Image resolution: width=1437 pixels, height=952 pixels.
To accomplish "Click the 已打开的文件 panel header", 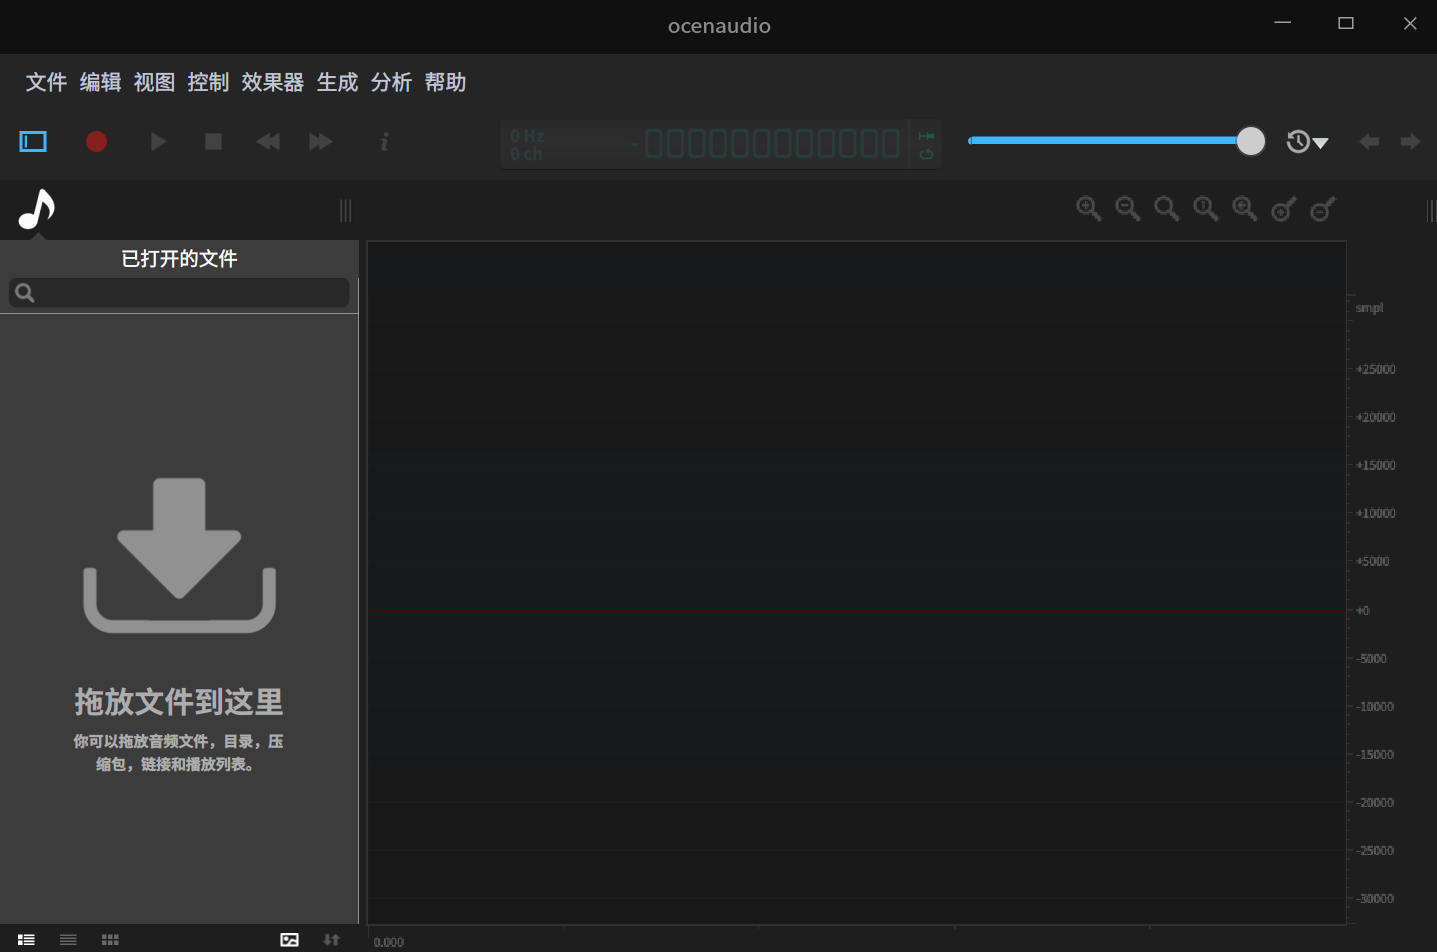I will point(179,259).
